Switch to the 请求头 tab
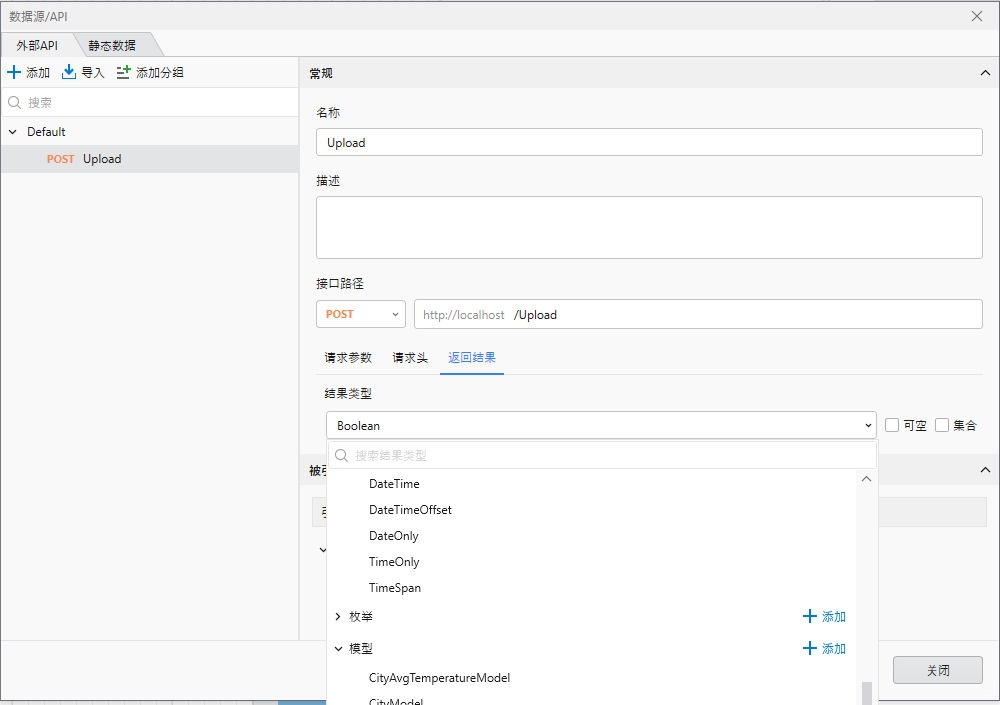This screenshot has width=1000, height=705. 410,358
